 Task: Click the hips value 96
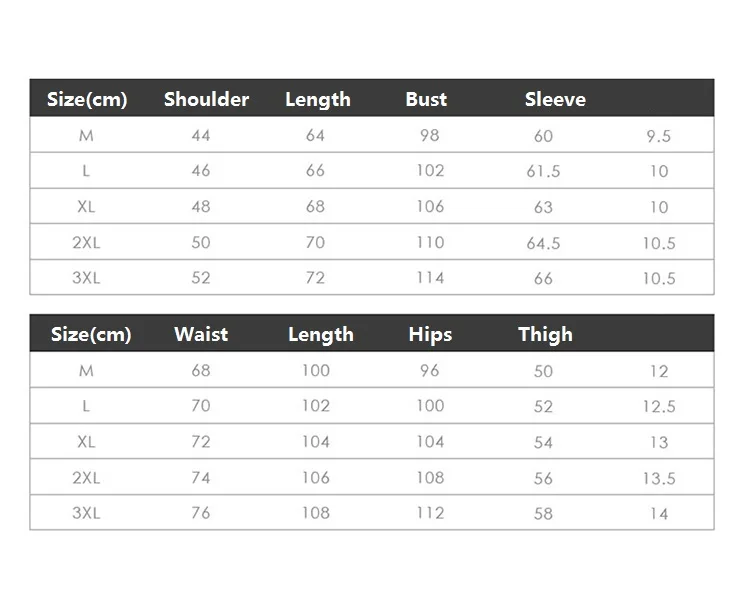pos(430,371)
